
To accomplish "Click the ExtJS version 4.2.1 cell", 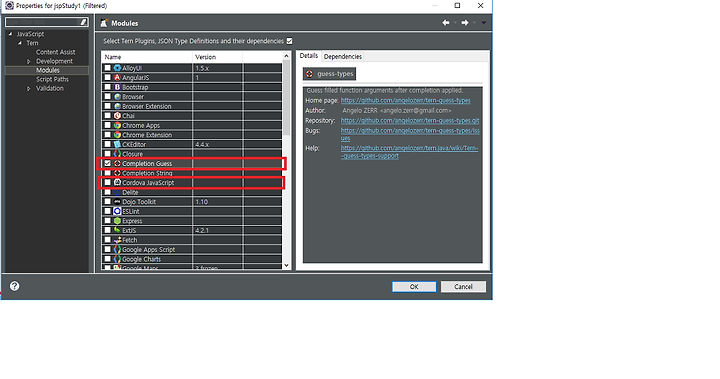I will pos(217,230).
